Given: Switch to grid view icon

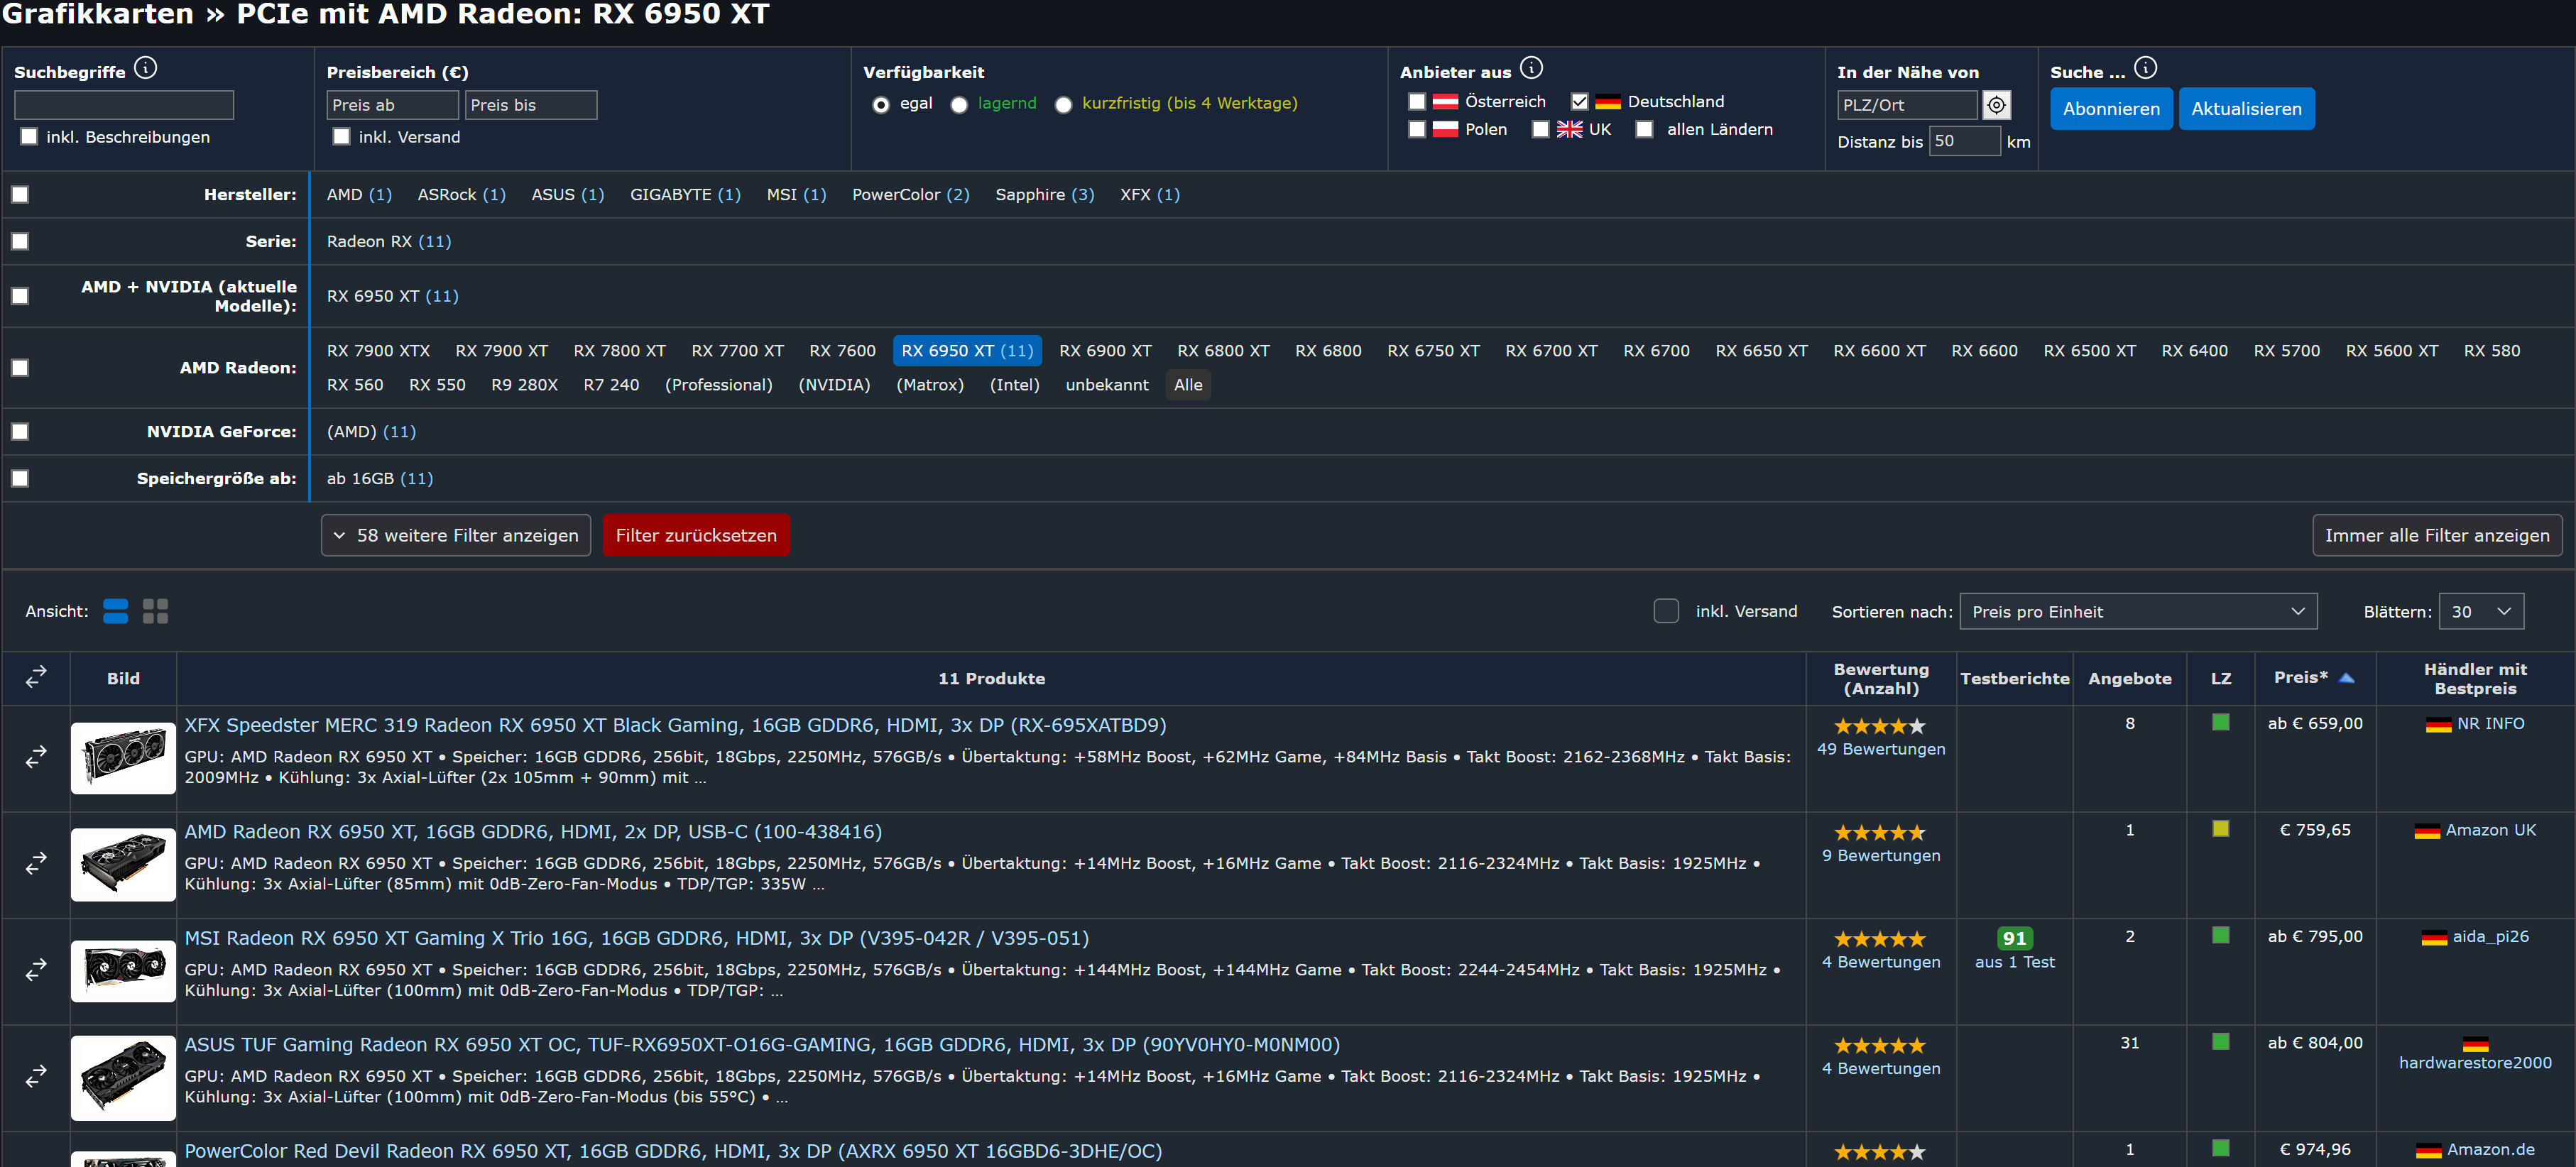Looking at the screenshot, I should pyautogui.click(x=155, y=611).
